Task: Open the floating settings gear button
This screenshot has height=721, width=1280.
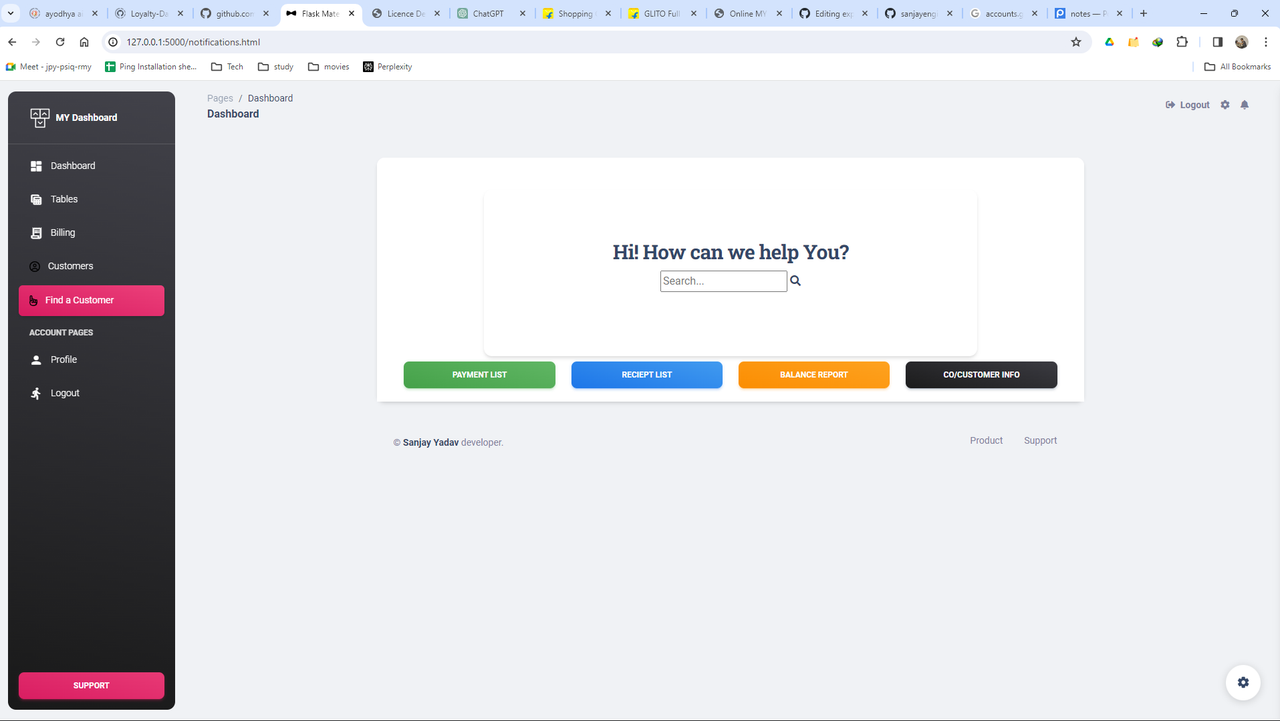Action: point(1242,682)
